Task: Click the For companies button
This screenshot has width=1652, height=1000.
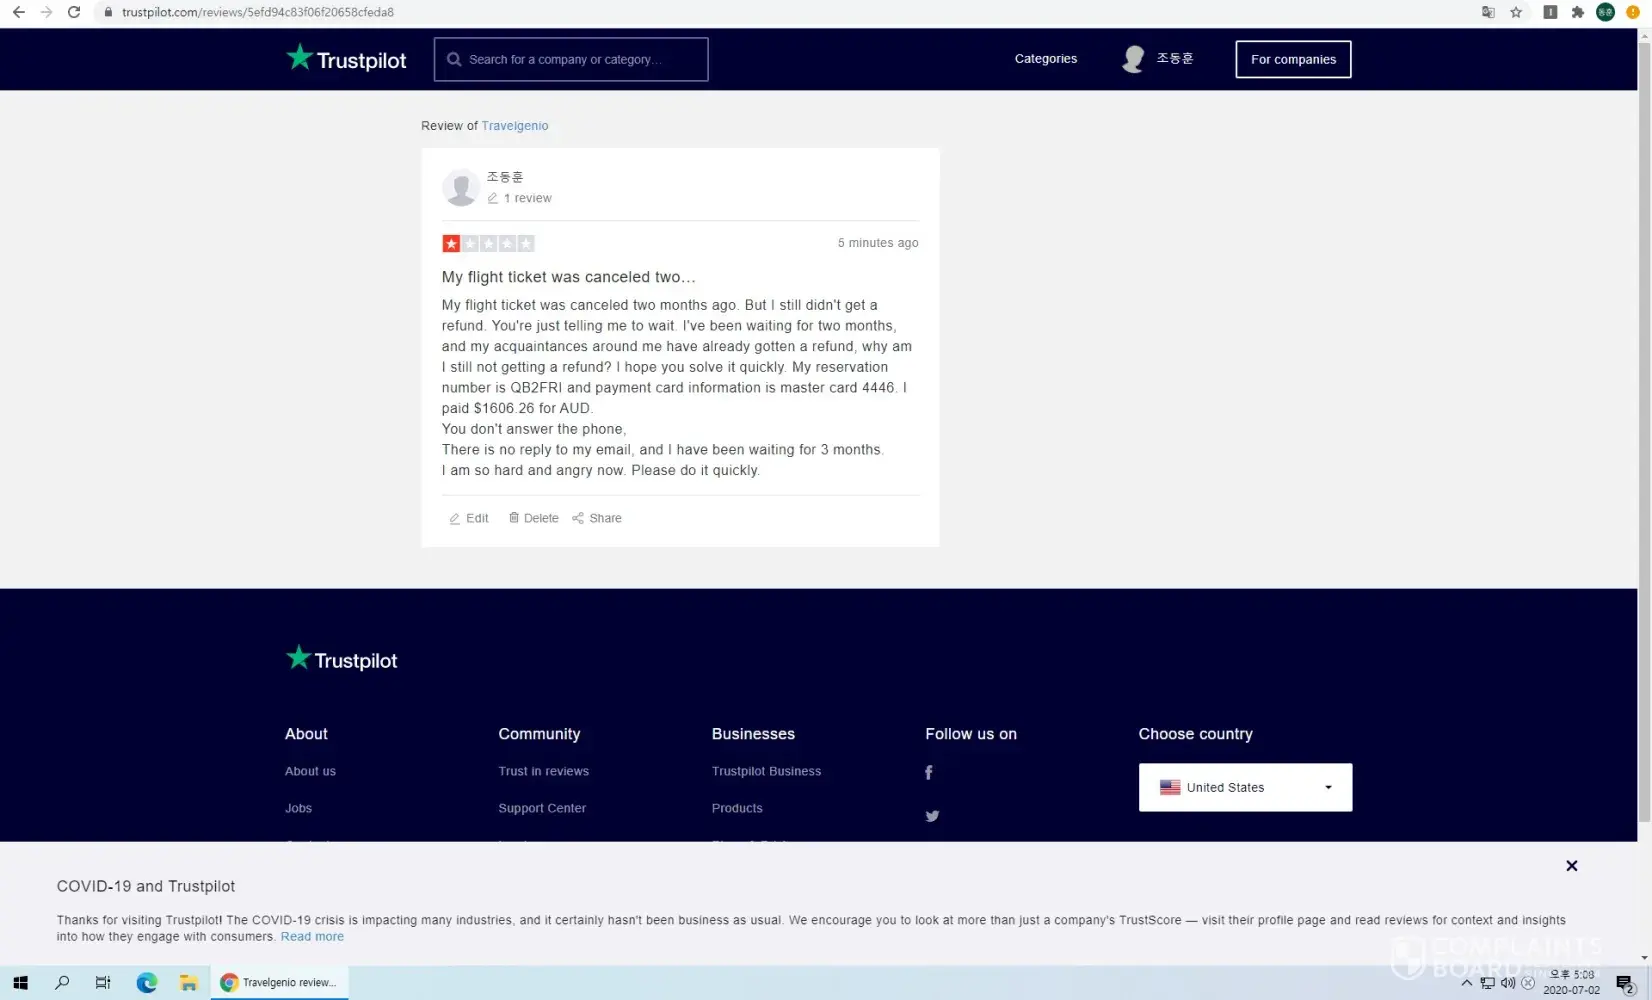Action: [x=1293, y=59]
